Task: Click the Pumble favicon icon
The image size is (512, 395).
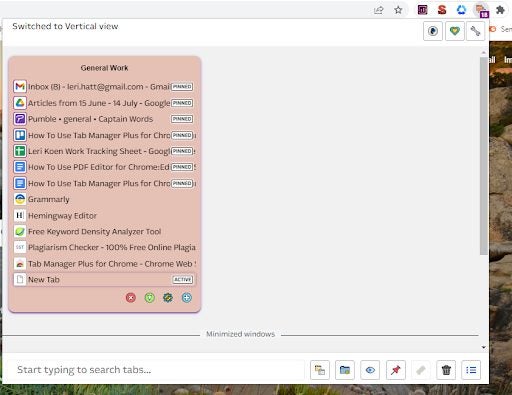Action: click(x=20, y=119)
